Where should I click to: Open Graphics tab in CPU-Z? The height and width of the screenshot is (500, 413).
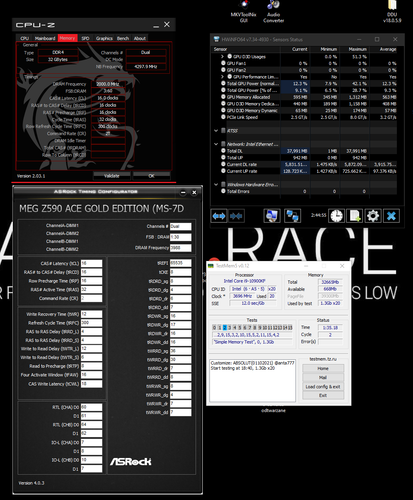pyautogui.click(x=104, y=38)
